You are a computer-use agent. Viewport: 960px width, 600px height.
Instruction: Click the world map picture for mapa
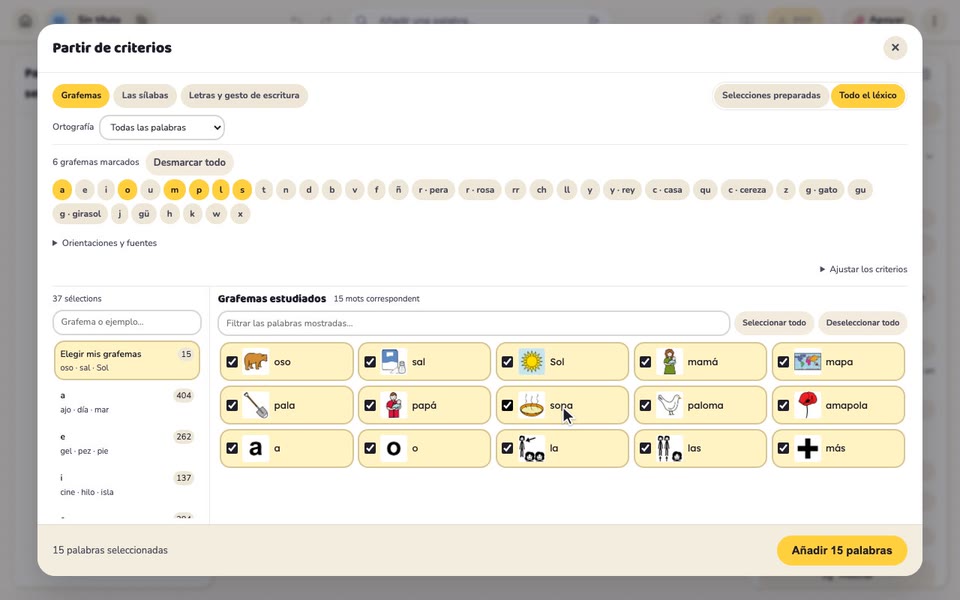[807, 361]
